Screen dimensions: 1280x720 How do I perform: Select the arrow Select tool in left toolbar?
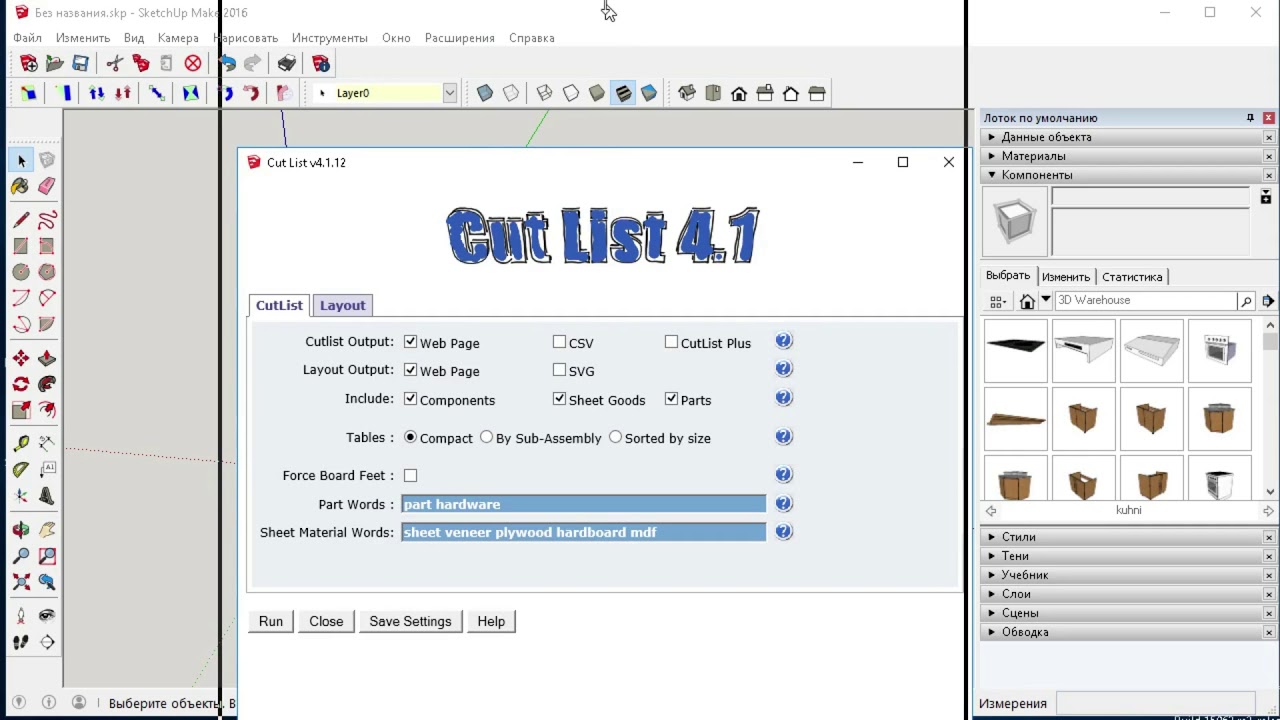click(x=21, y=160)
